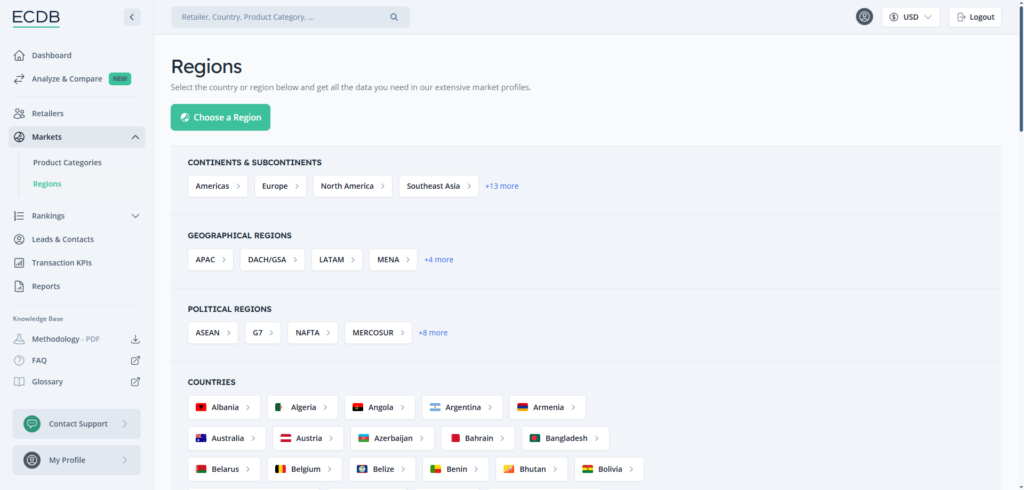Expand the Rankings menu section

(x=135, y=215)
